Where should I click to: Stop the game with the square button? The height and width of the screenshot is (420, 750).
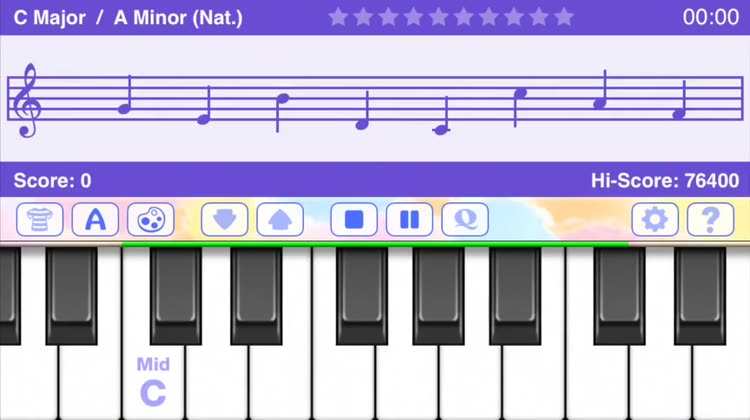pos(354,220)
